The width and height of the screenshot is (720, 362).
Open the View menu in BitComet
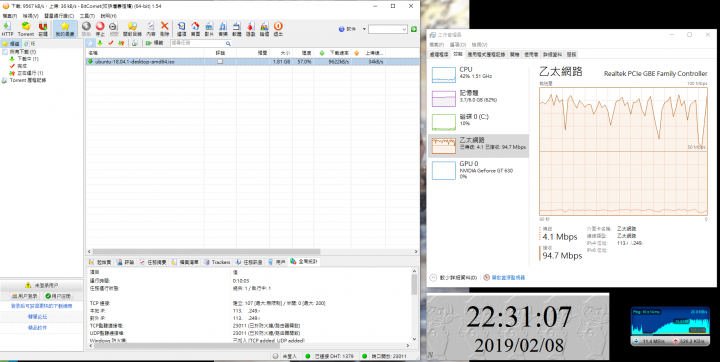coord(31,16)
